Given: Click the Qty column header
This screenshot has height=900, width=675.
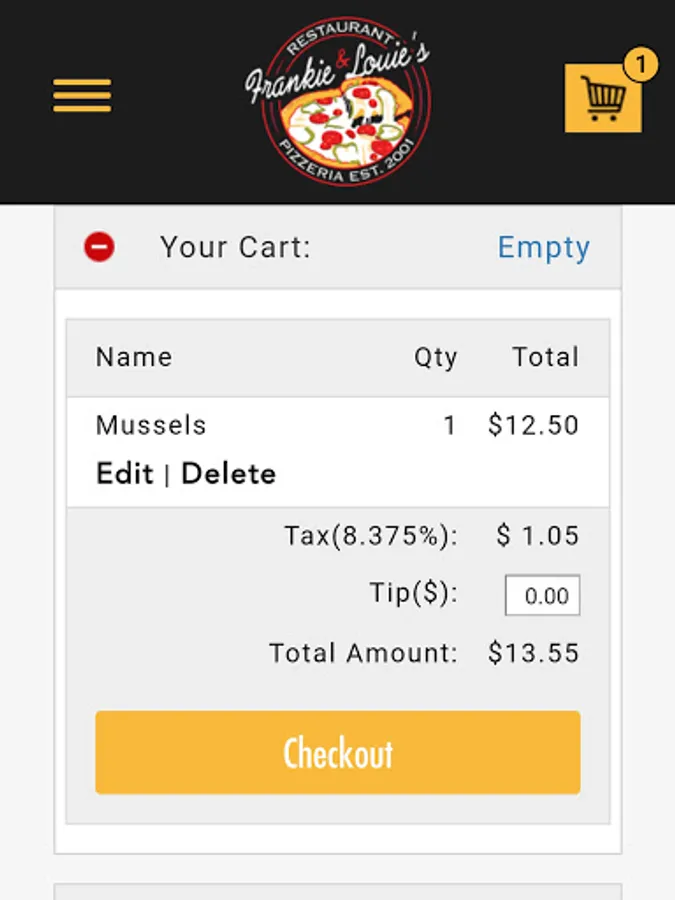Looking at the screenshot, I should (436, 358).
